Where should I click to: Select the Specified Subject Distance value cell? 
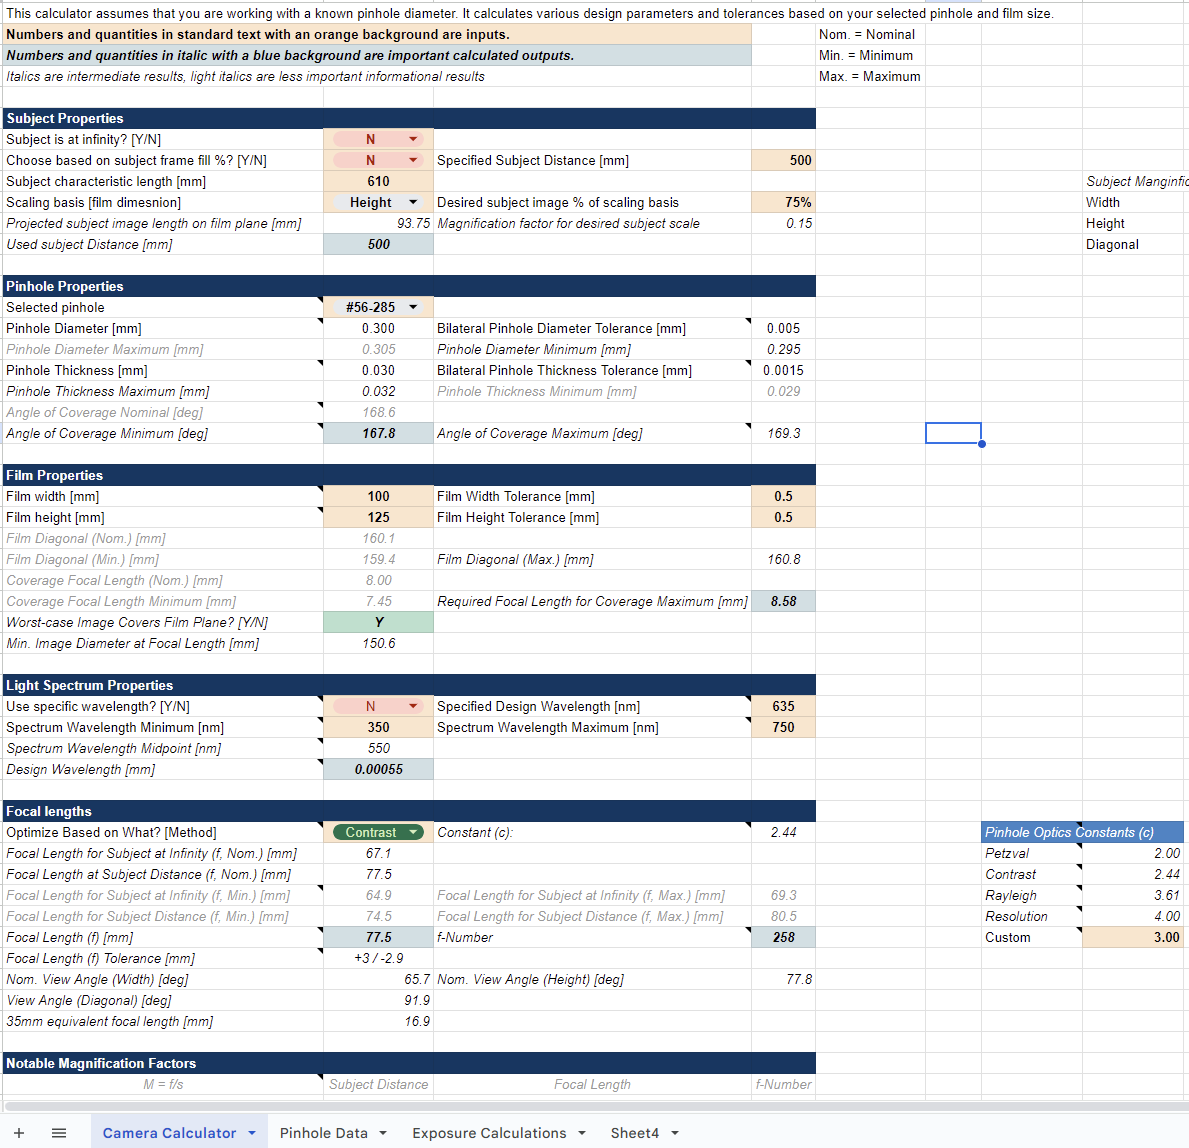(x=783, y=160)
